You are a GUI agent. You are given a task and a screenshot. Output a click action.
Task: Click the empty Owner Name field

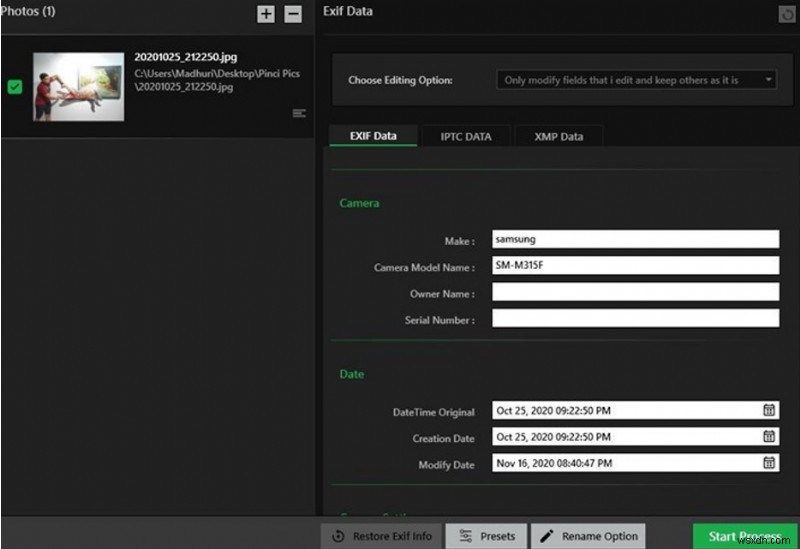636,292
